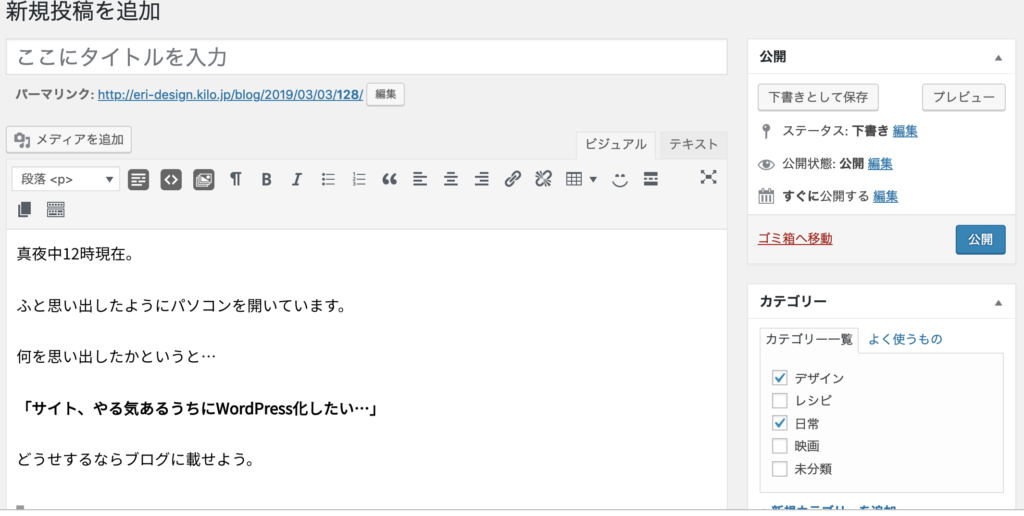Screen dimensions: 1024x516
Task: Insert a blockquote
Action: (x=389, y=179)
